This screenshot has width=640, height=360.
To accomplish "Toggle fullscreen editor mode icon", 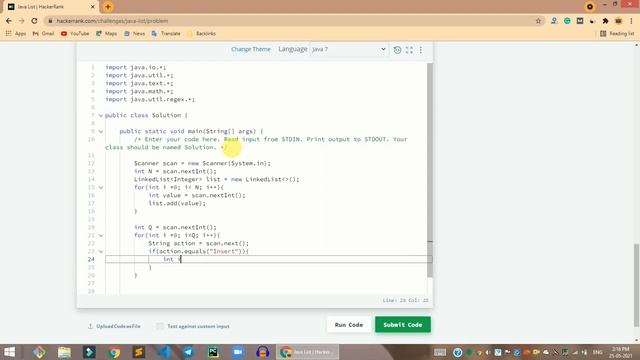I will (409, 50).
